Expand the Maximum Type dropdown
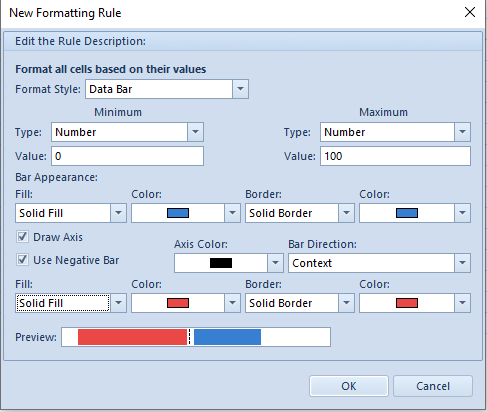 462,132
